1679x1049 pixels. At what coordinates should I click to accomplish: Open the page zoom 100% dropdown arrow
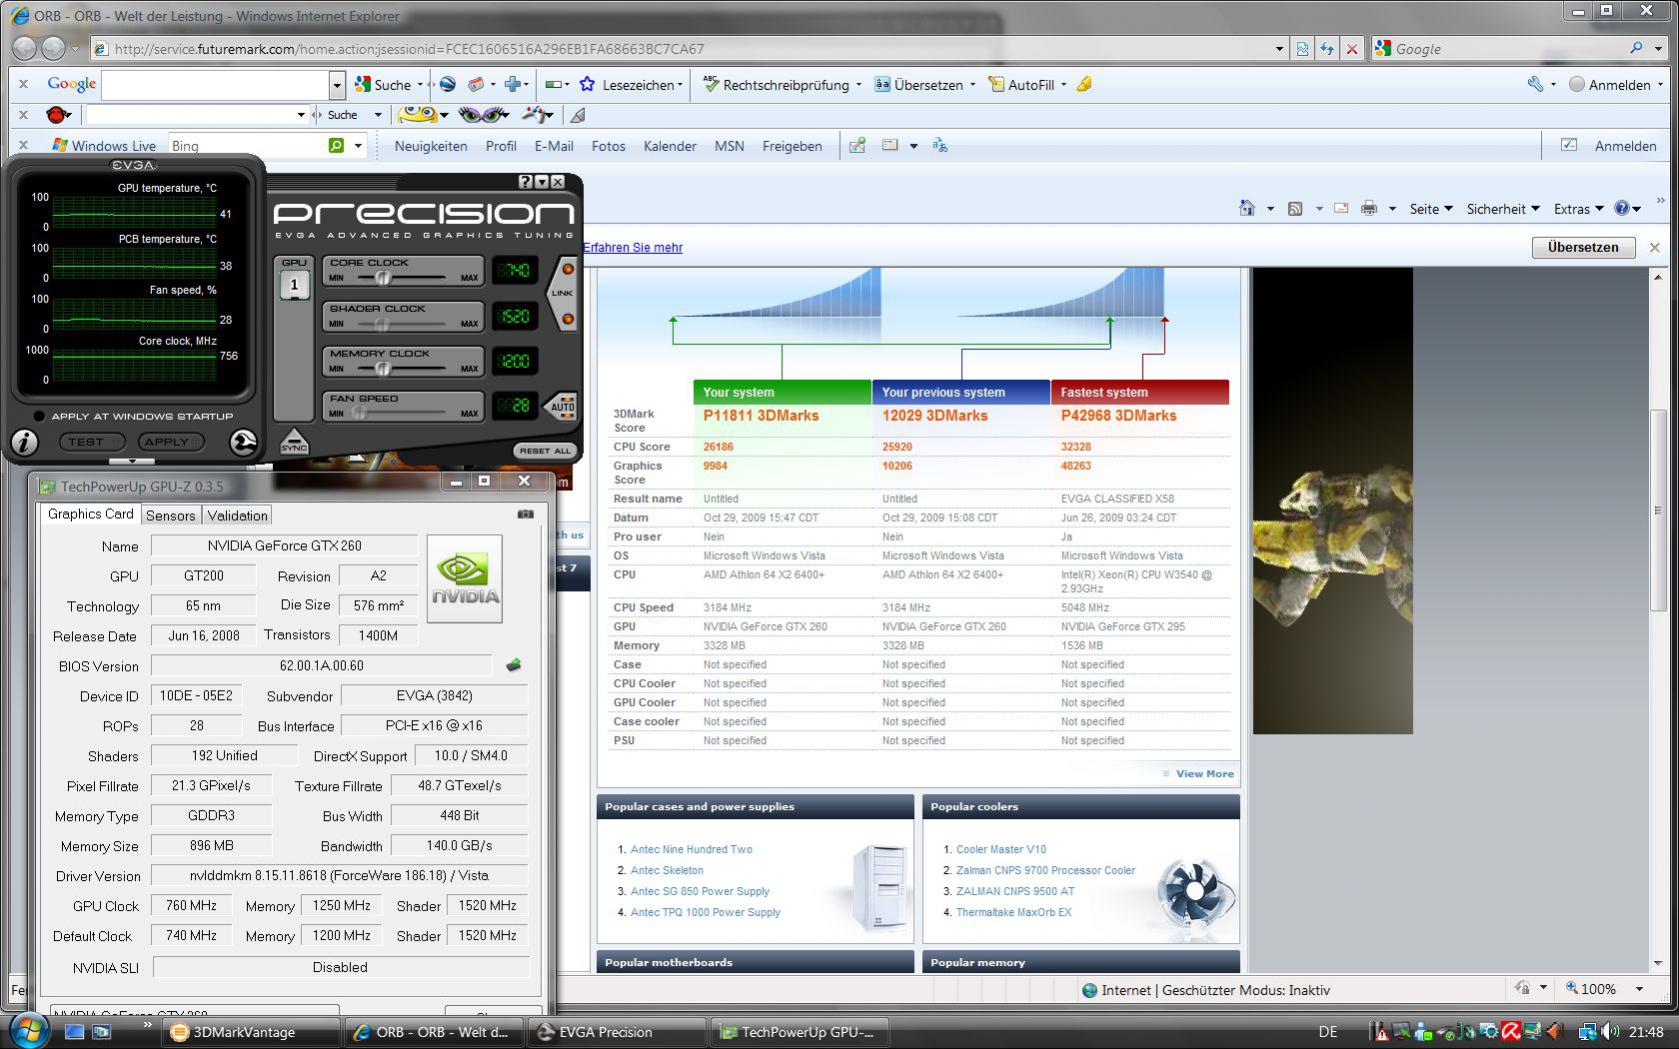click(x=1639, y=989)
